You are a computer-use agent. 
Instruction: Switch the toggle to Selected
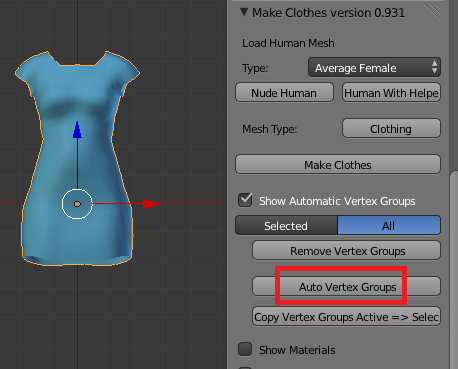pos(286,226)
